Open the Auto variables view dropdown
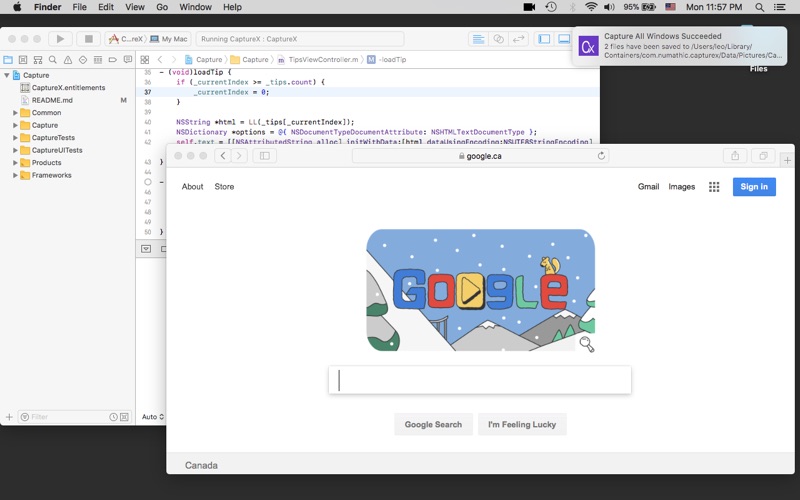This screenshot has height=500, width=800. tap(153, 417)
